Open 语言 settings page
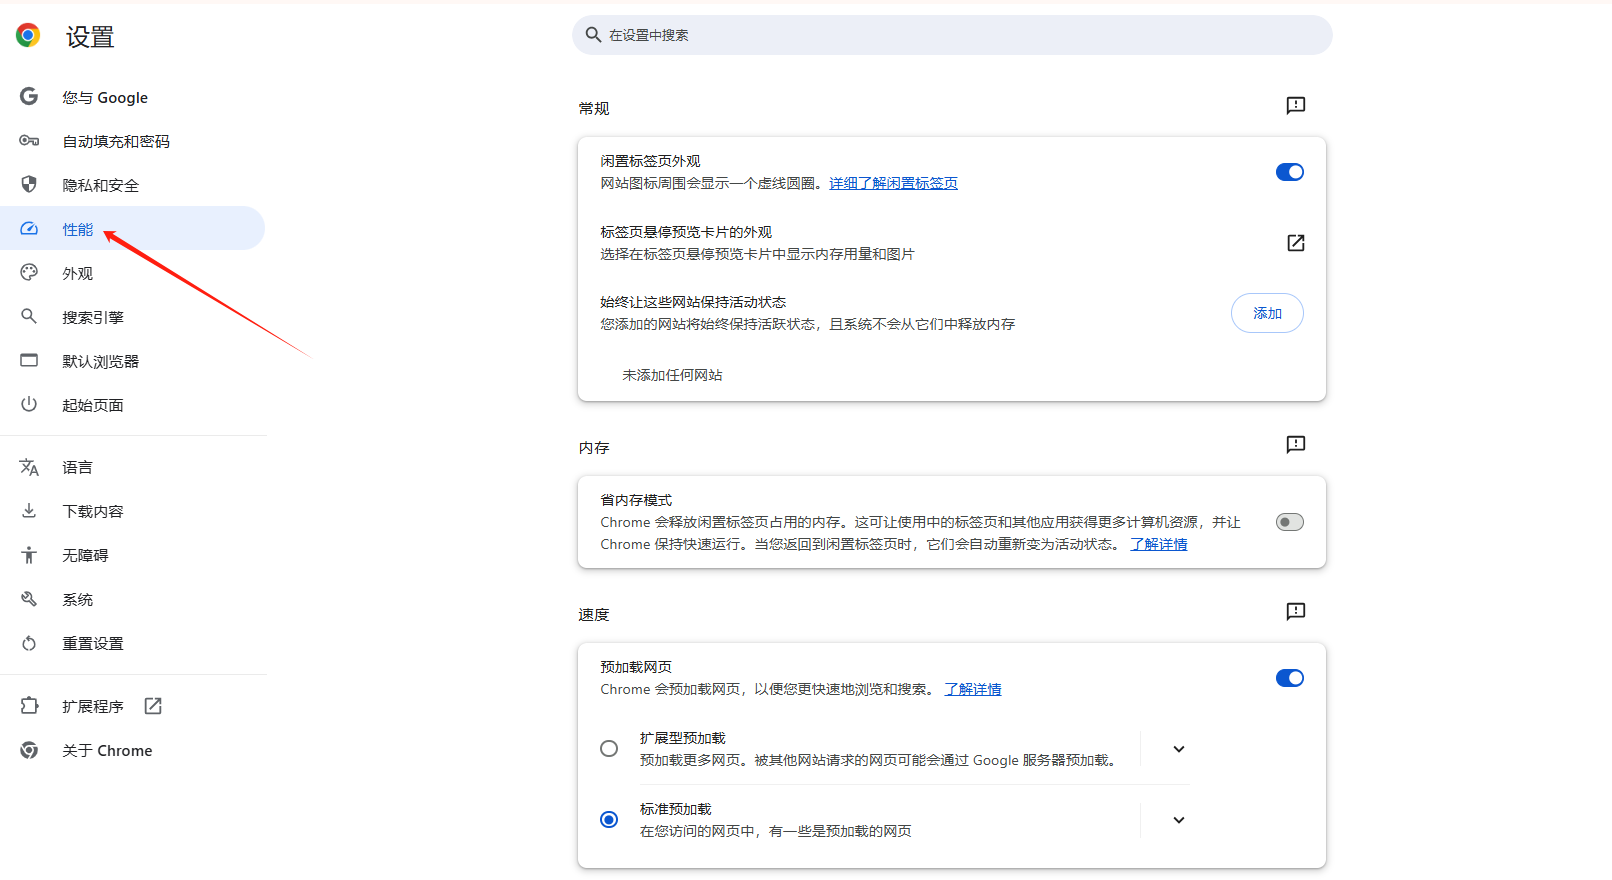The height and width of the screenshot is (880, 1612). (132, 467)
